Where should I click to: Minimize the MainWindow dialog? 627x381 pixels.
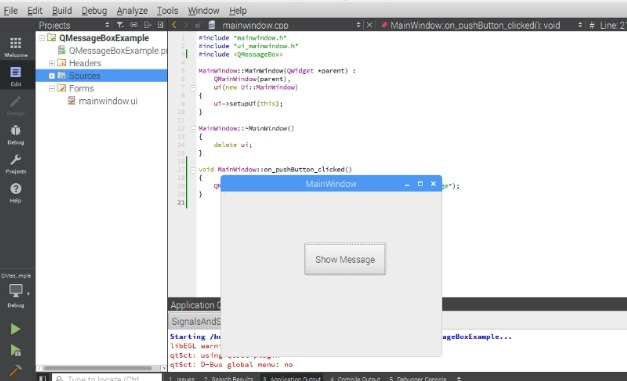pos(407,184)
